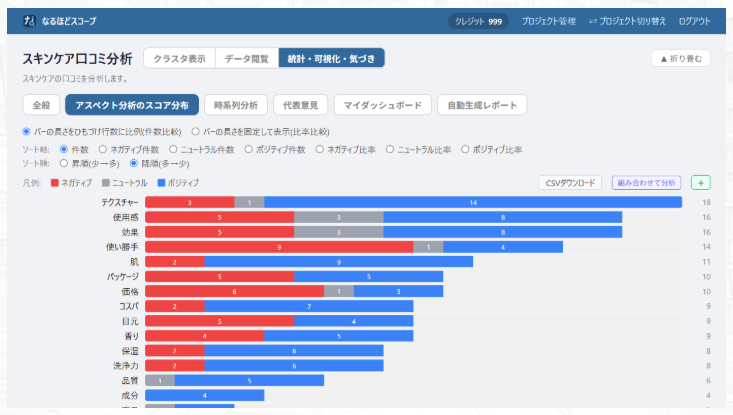Click the 価格 row label
This screenshot has height=415, width=733.
click(130, 292)
